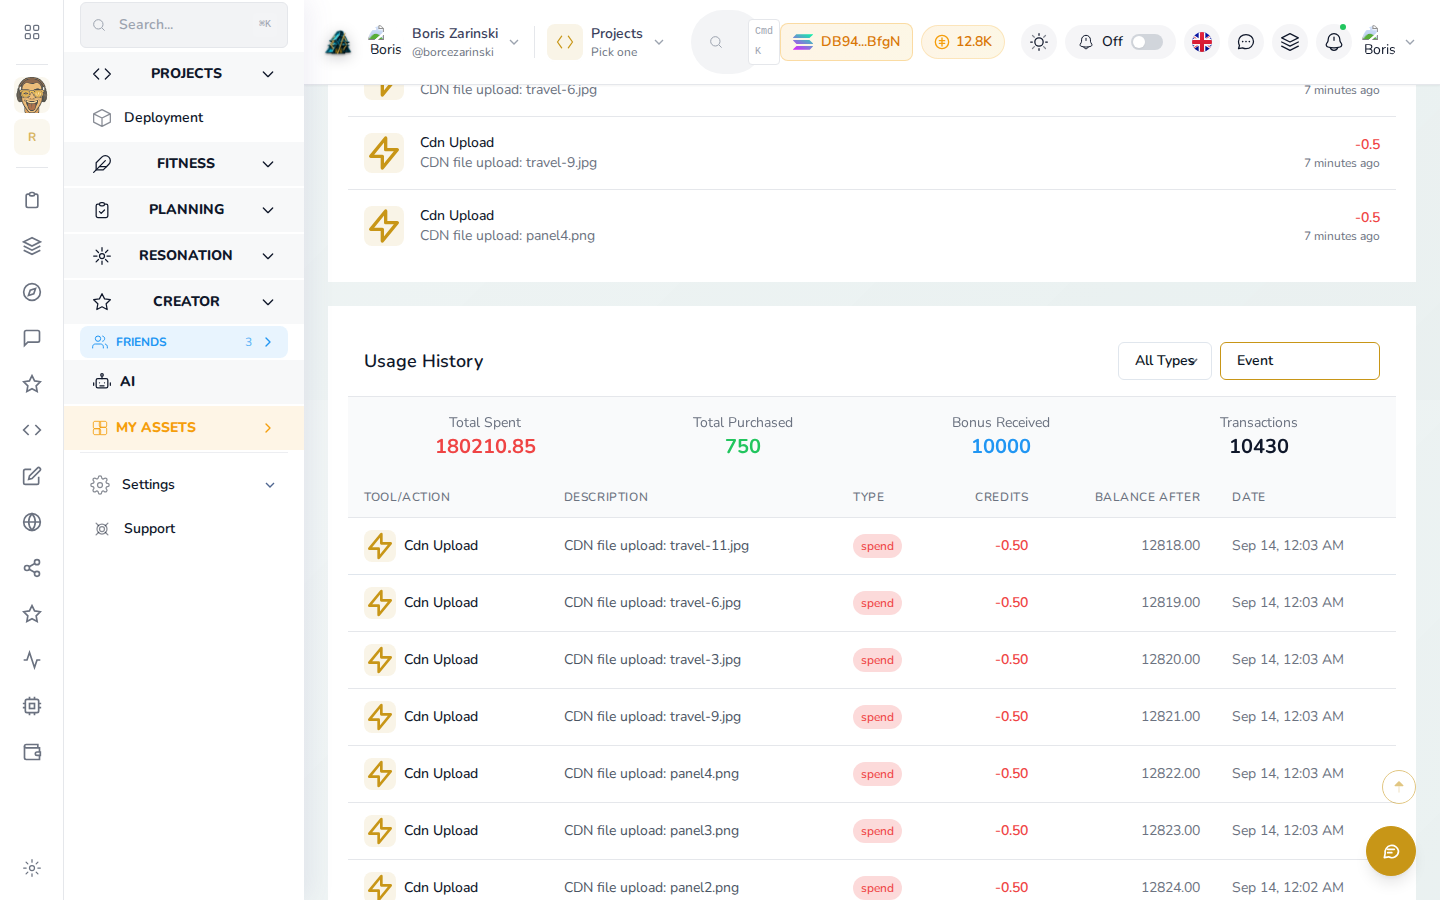
Task: Open the Support sidebar link
Action: 184,529
